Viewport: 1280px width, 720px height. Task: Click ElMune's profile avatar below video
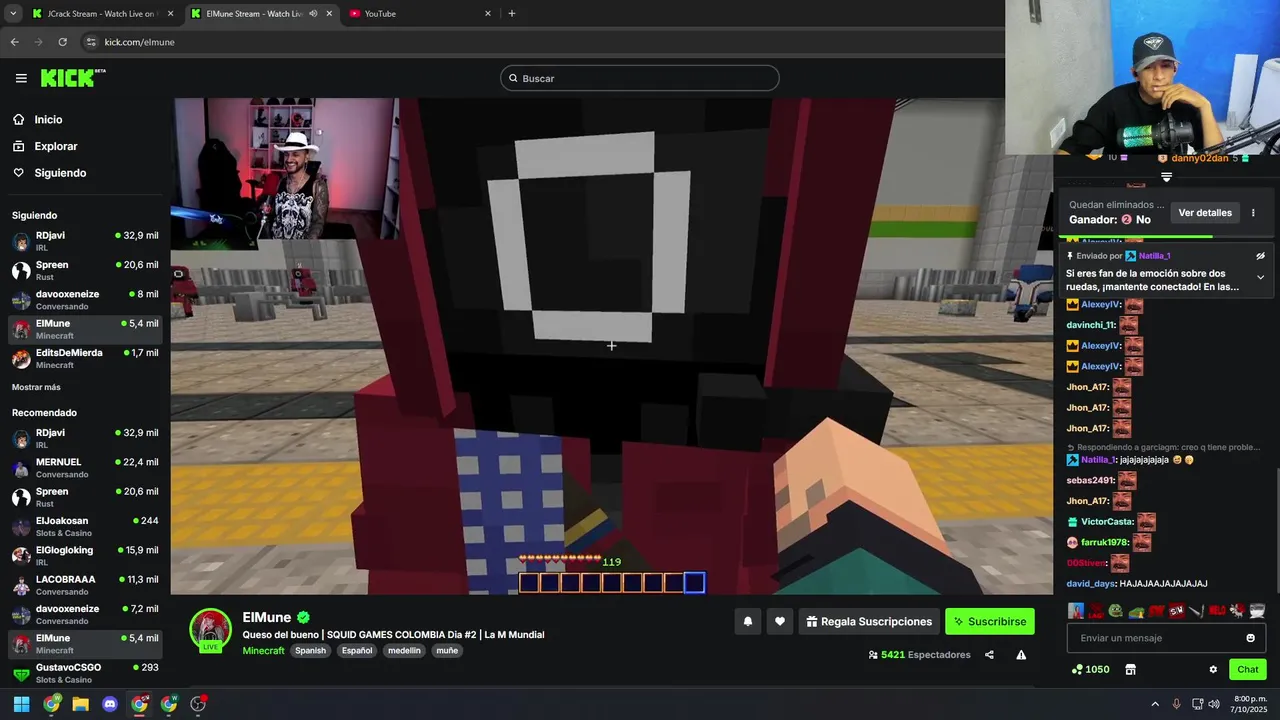(x=211, y=630)
